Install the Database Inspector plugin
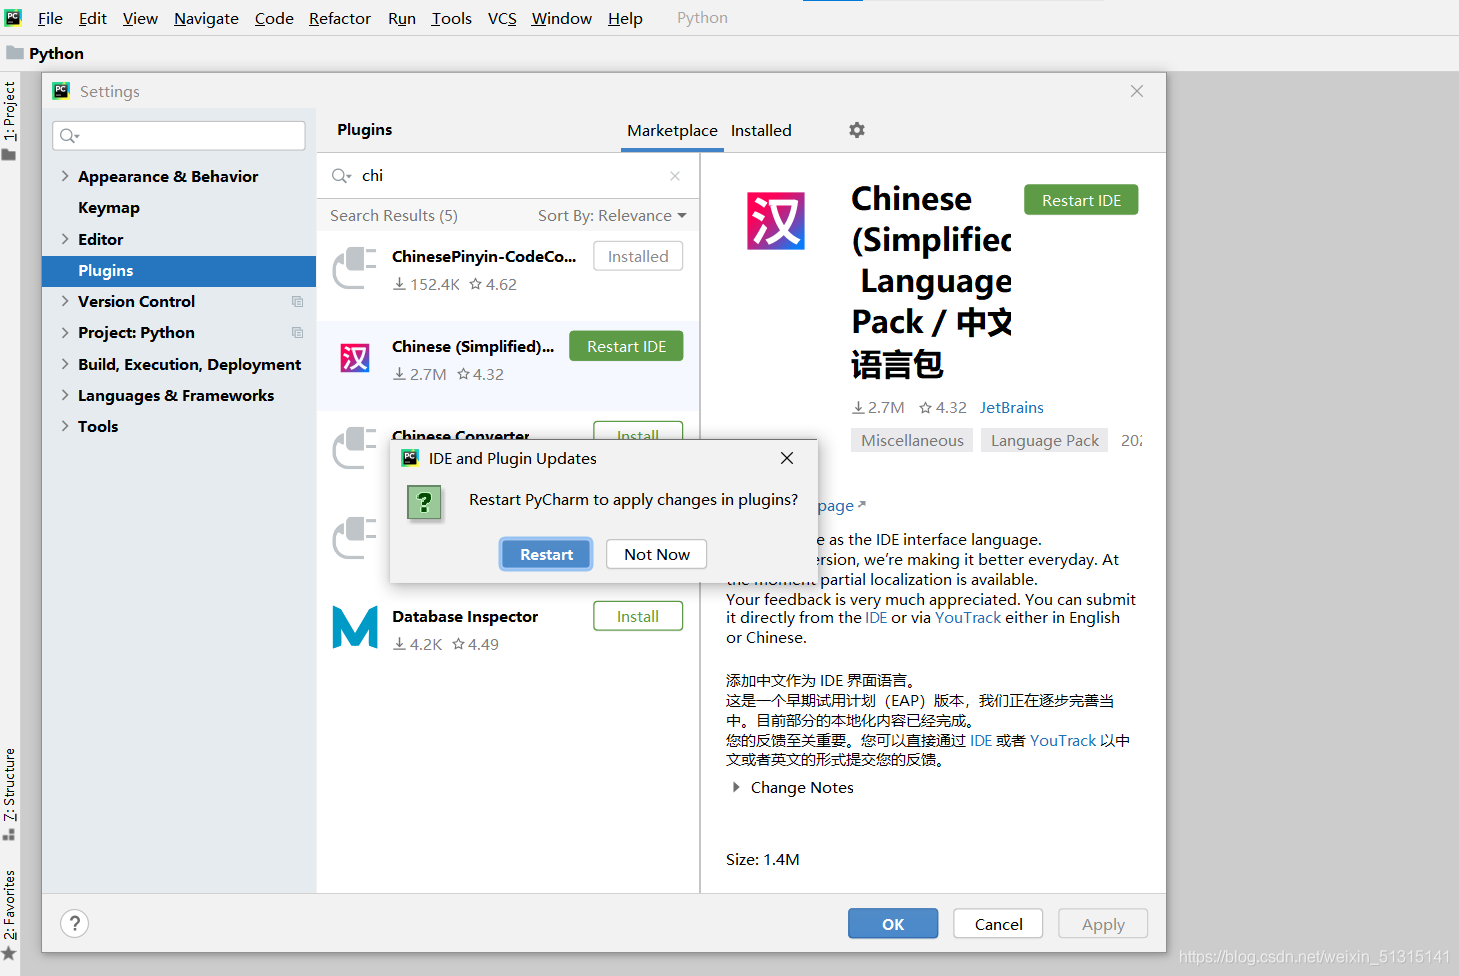 click(x=638, y=616)
